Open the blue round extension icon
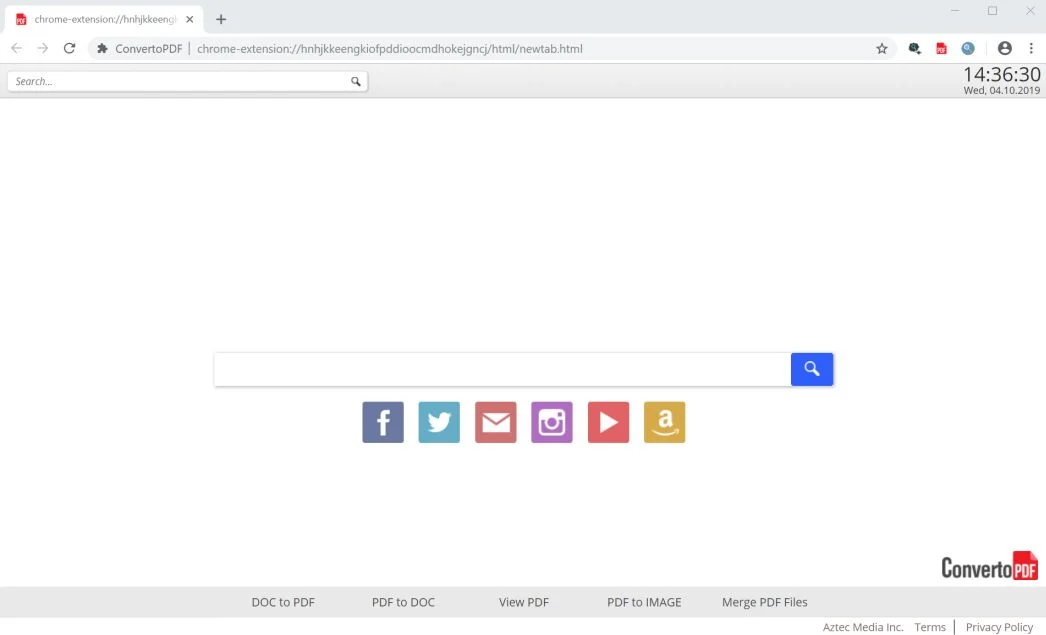The image size is (1046, 635). tap(968, 49)
